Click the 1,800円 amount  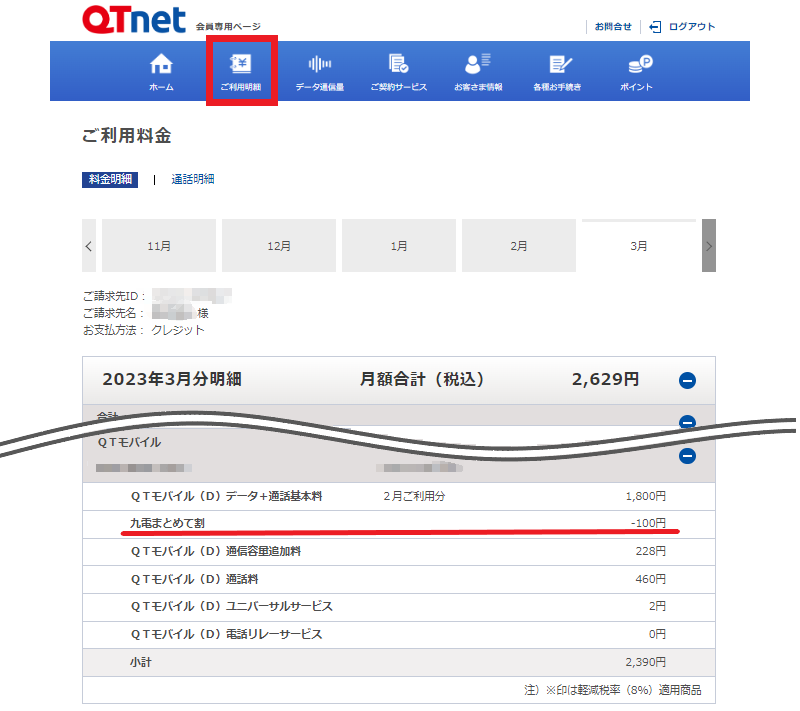click(645, 496)
